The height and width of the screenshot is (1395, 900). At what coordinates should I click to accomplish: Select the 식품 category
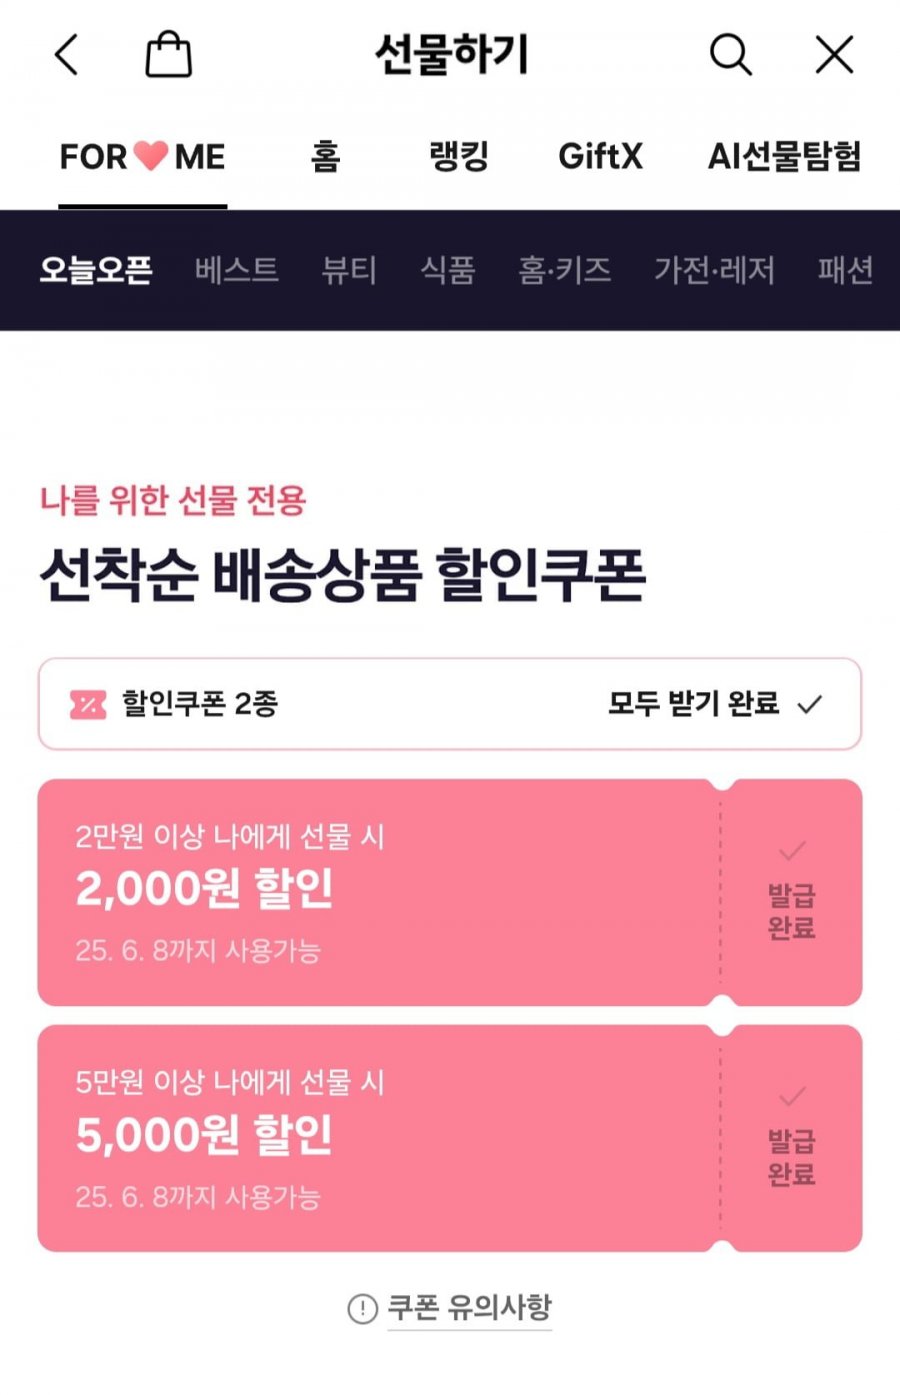coord(448,270)
